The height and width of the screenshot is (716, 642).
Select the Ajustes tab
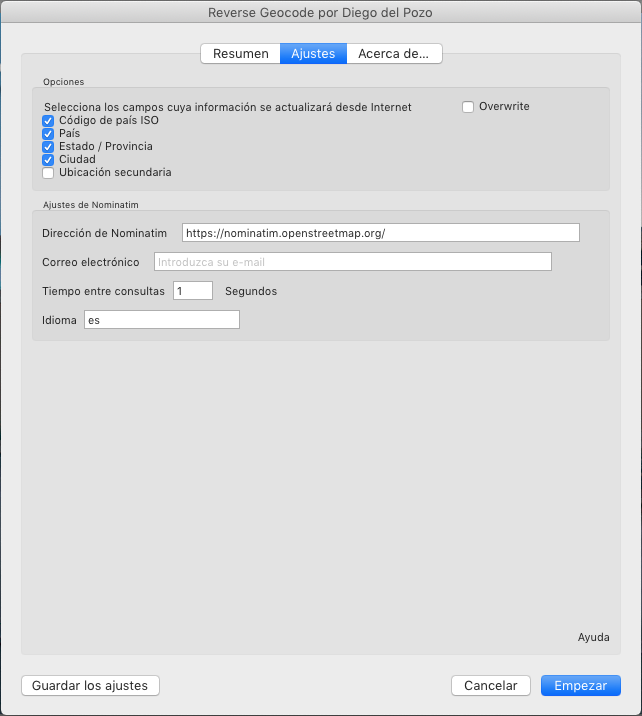pos(313,54)
